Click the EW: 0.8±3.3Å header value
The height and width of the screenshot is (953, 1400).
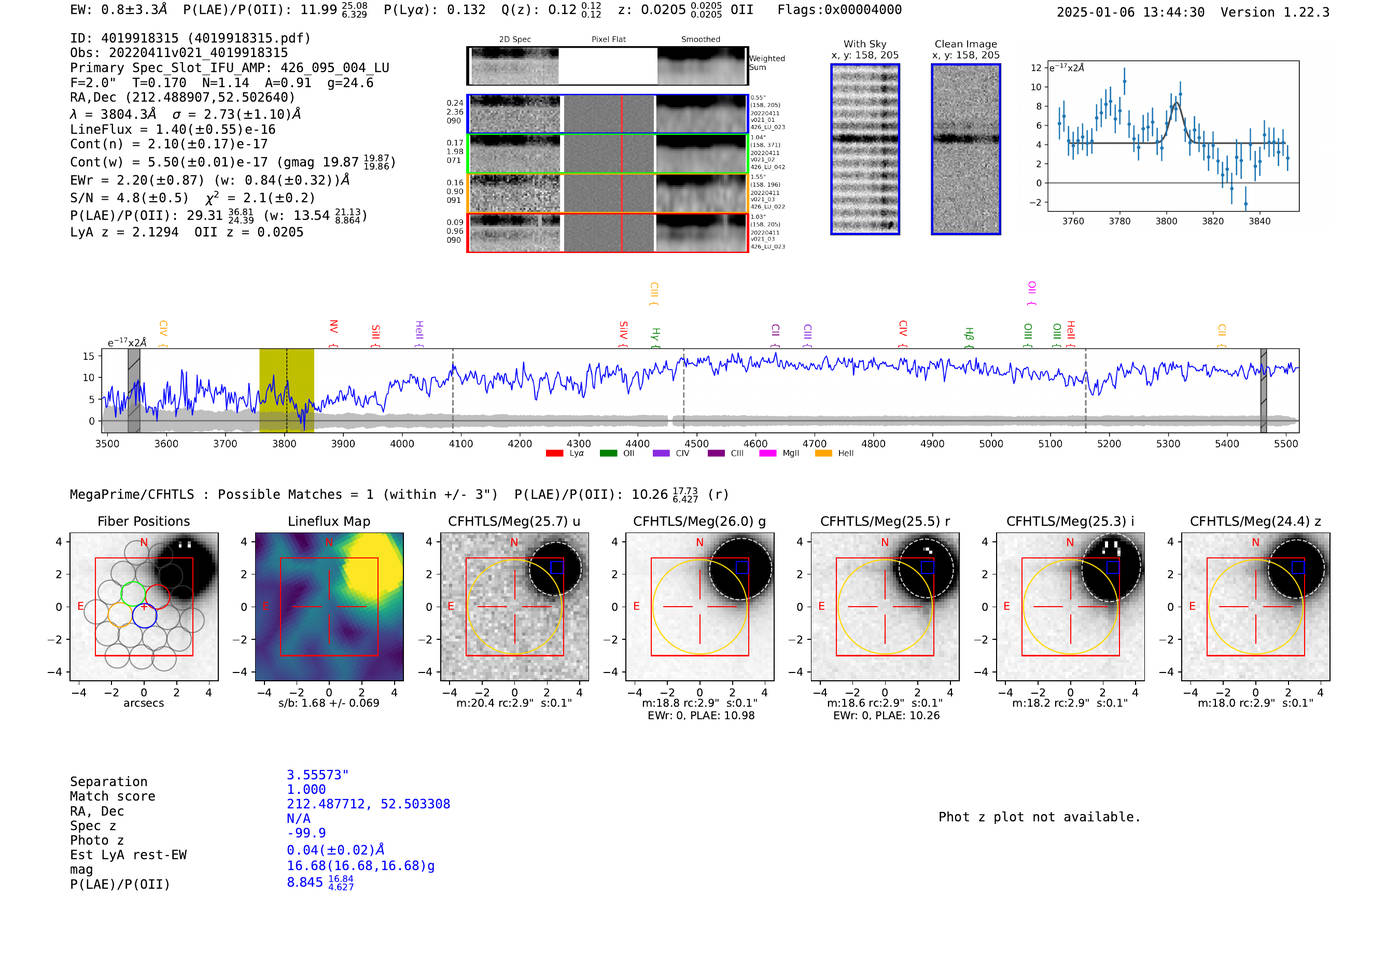[x=119, y=10]
